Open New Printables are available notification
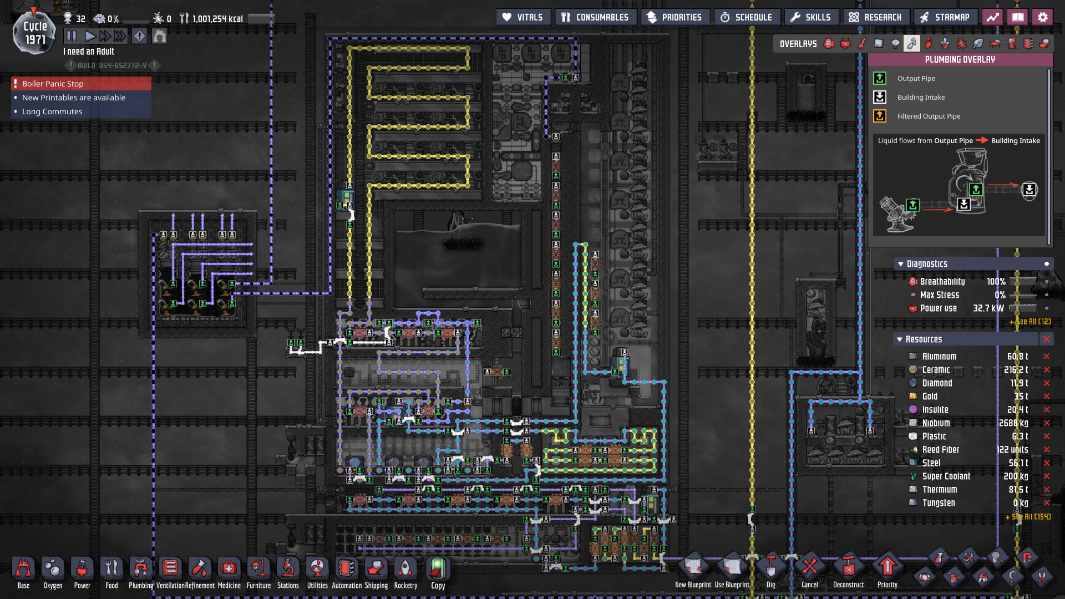The height and width of the screenshot is (599, 1065). [81, 98]
